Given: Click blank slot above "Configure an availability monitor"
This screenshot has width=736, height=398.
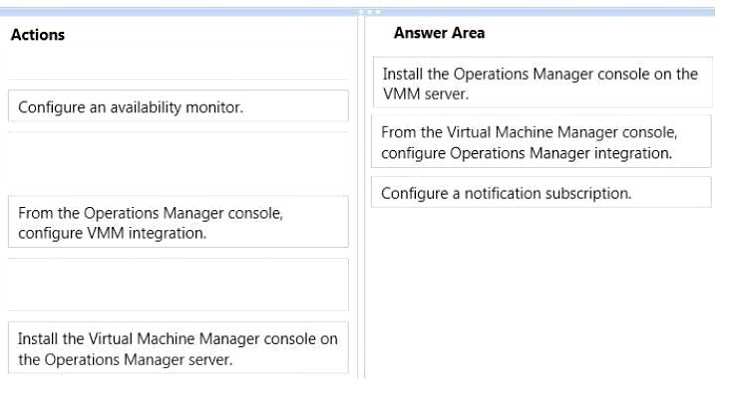Looking at the screenshot, I should pyautogui.click(x=178, y=68).
